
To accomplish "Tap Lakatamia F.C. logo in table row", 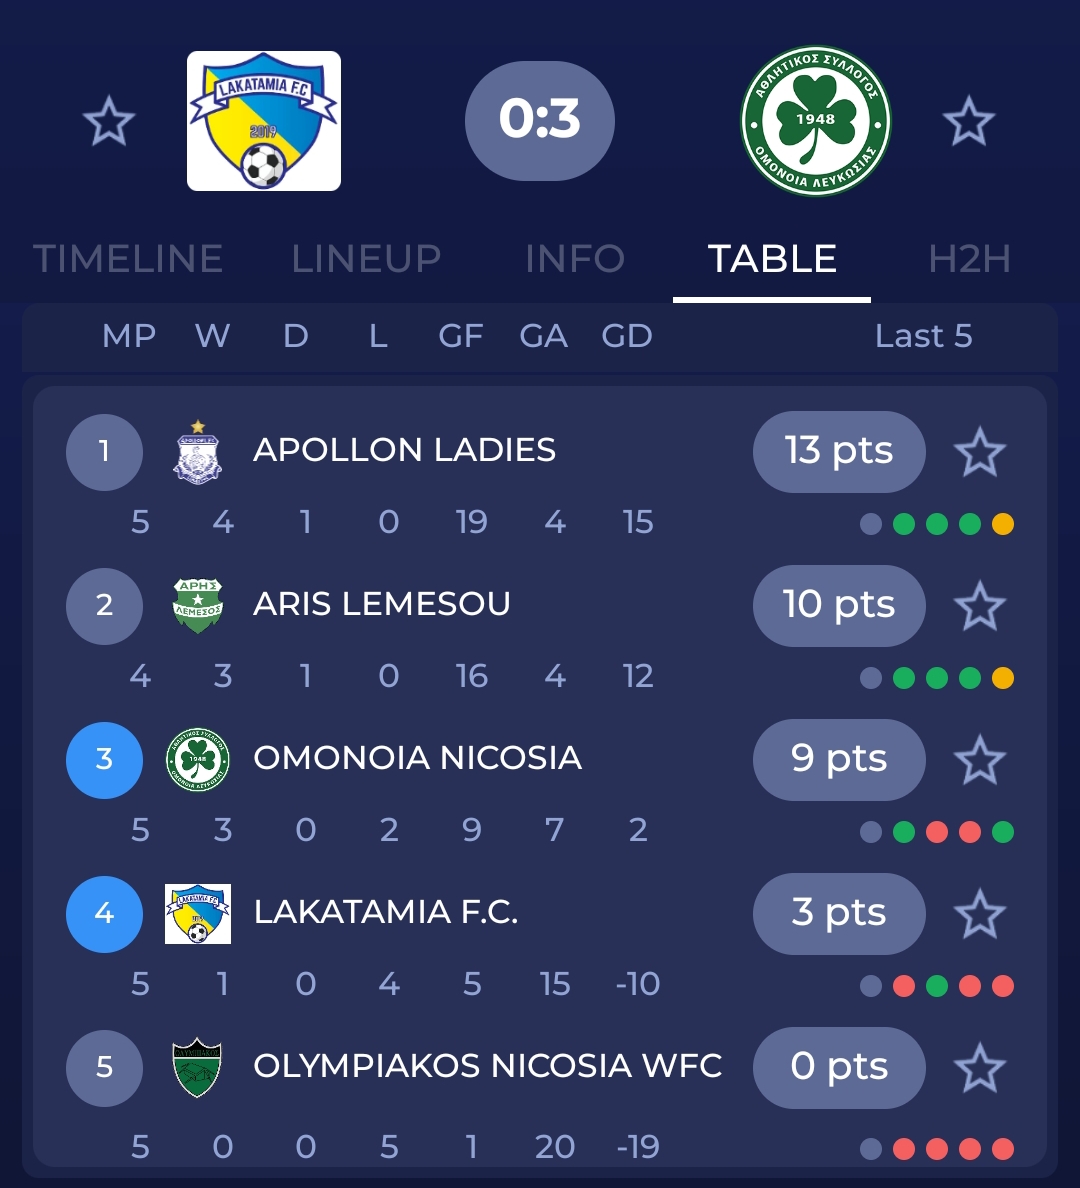I will [198, 914].
